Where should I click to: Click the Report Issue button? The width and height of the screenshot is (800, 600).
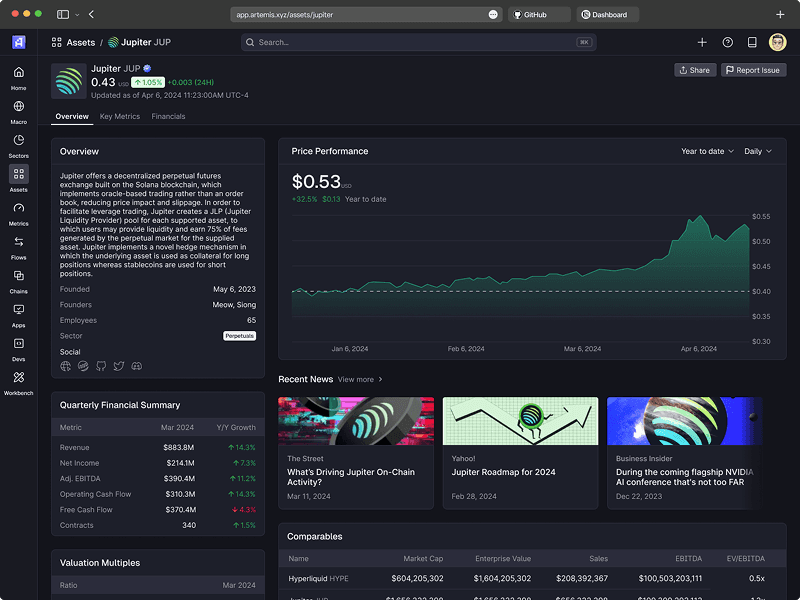point(753,70)
